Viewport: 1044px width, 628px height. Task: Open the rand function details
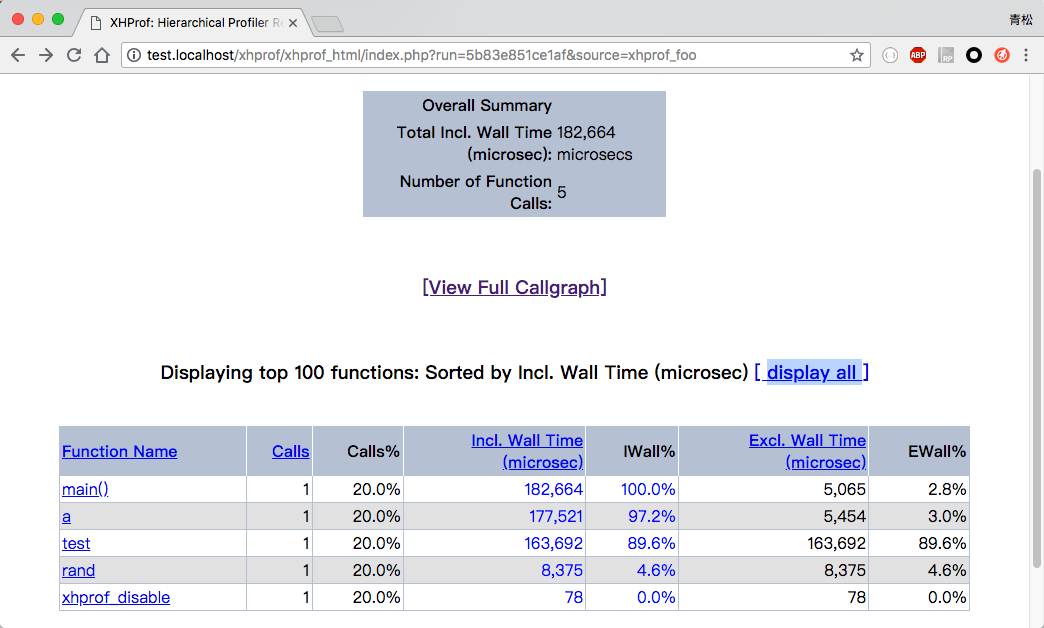(x=79, y=571)
